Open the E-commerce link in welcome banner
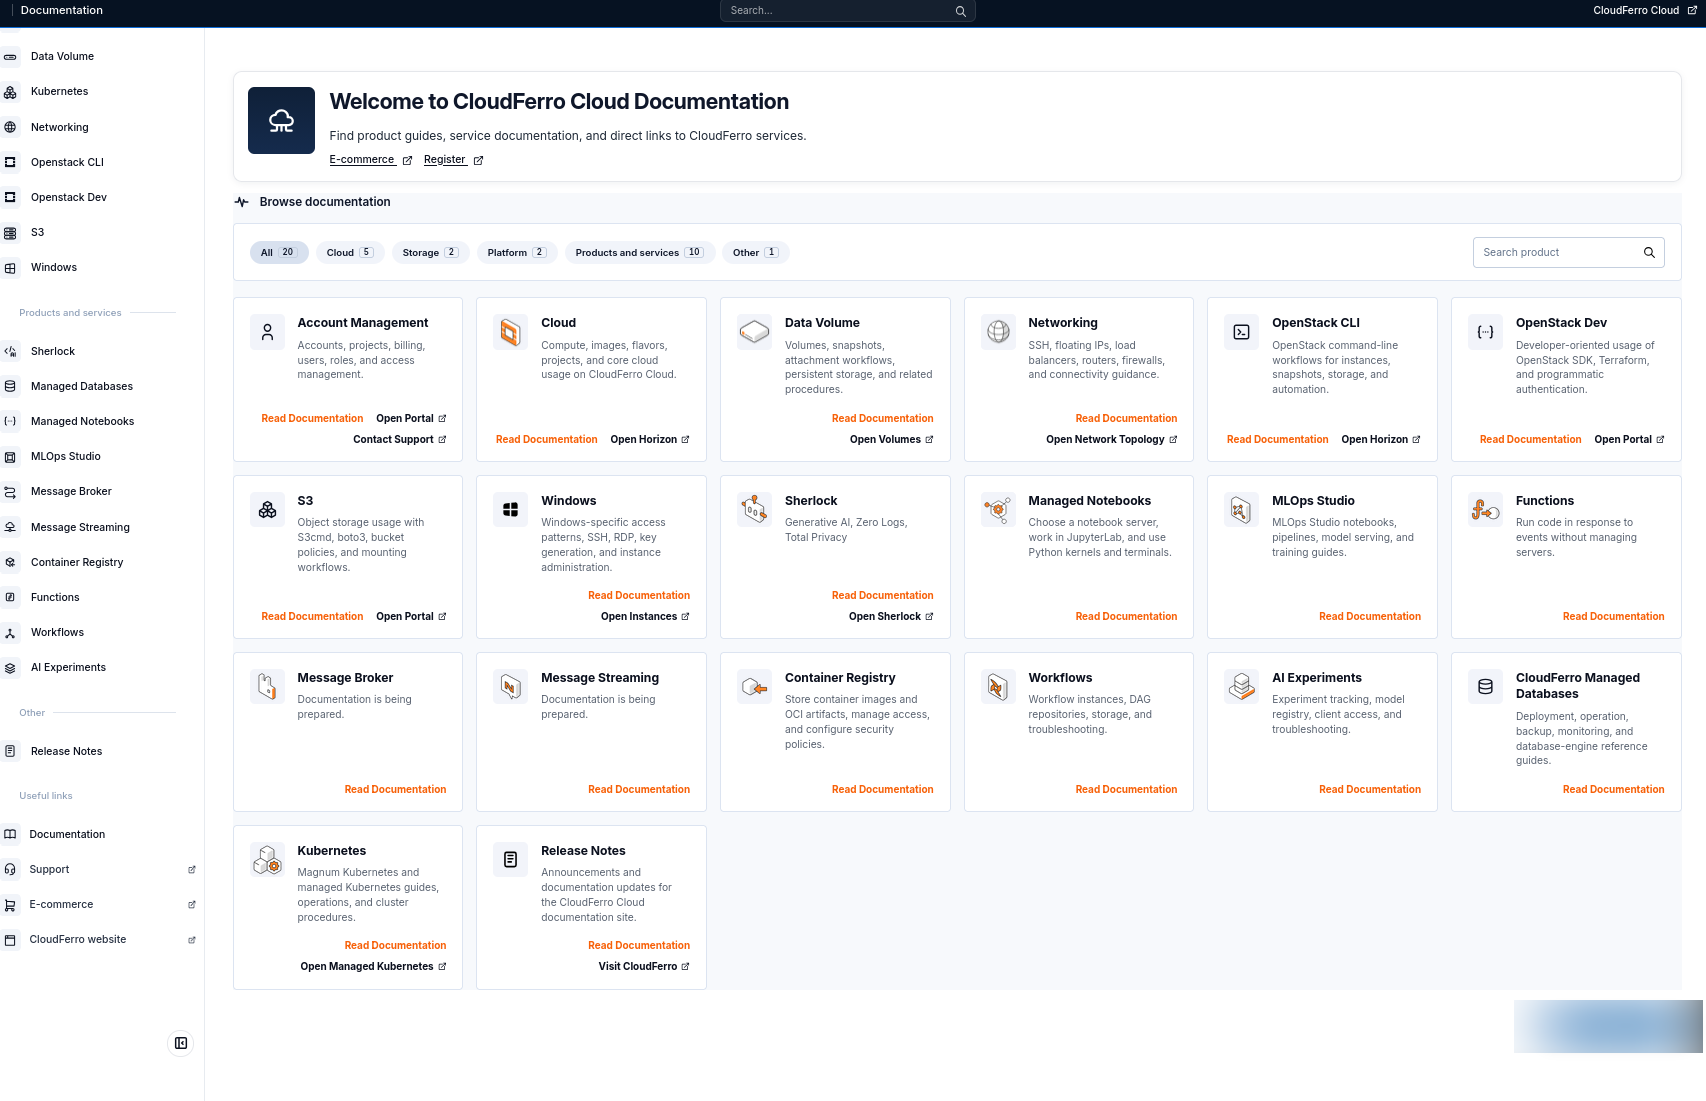1706x1101 pixels. (x=370, y=160)
